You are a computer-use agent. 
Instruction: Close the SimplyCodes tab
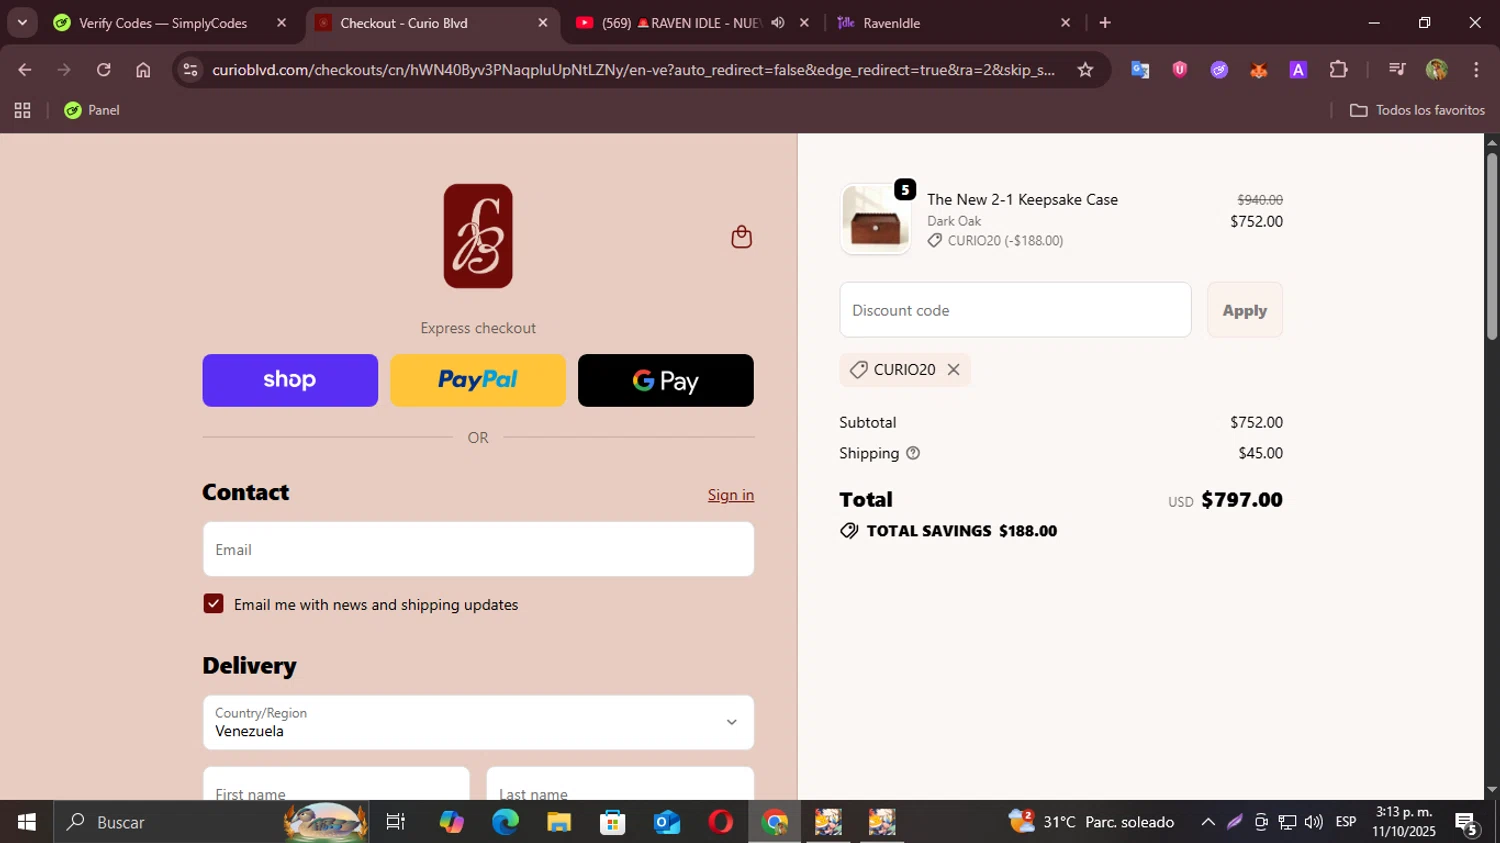[x=281, y=23]
